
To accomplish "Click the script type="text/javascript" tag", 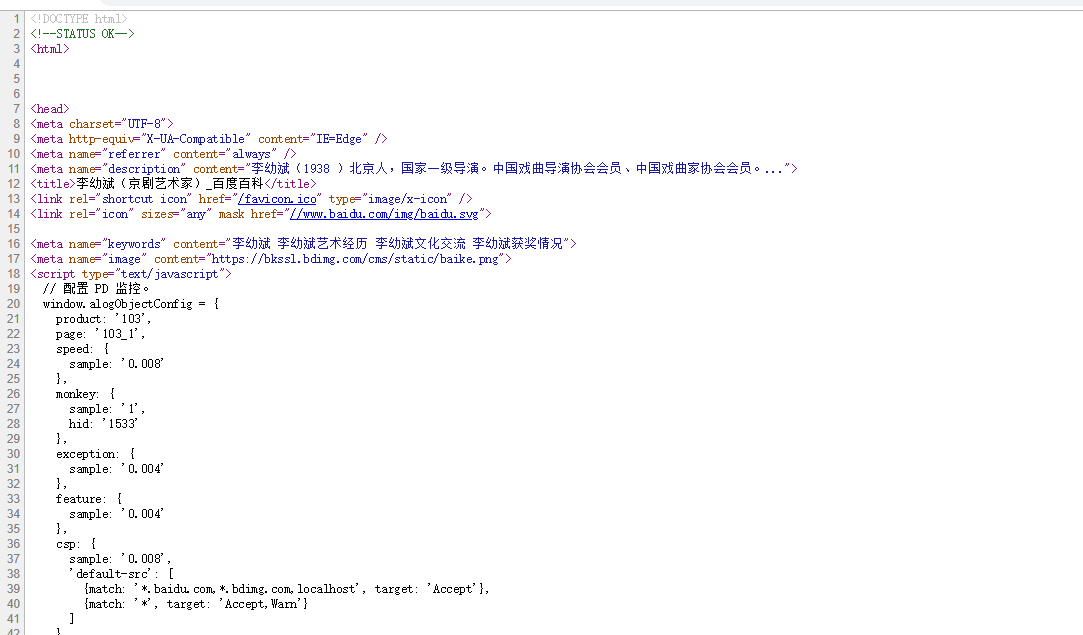I will (131, 274).
